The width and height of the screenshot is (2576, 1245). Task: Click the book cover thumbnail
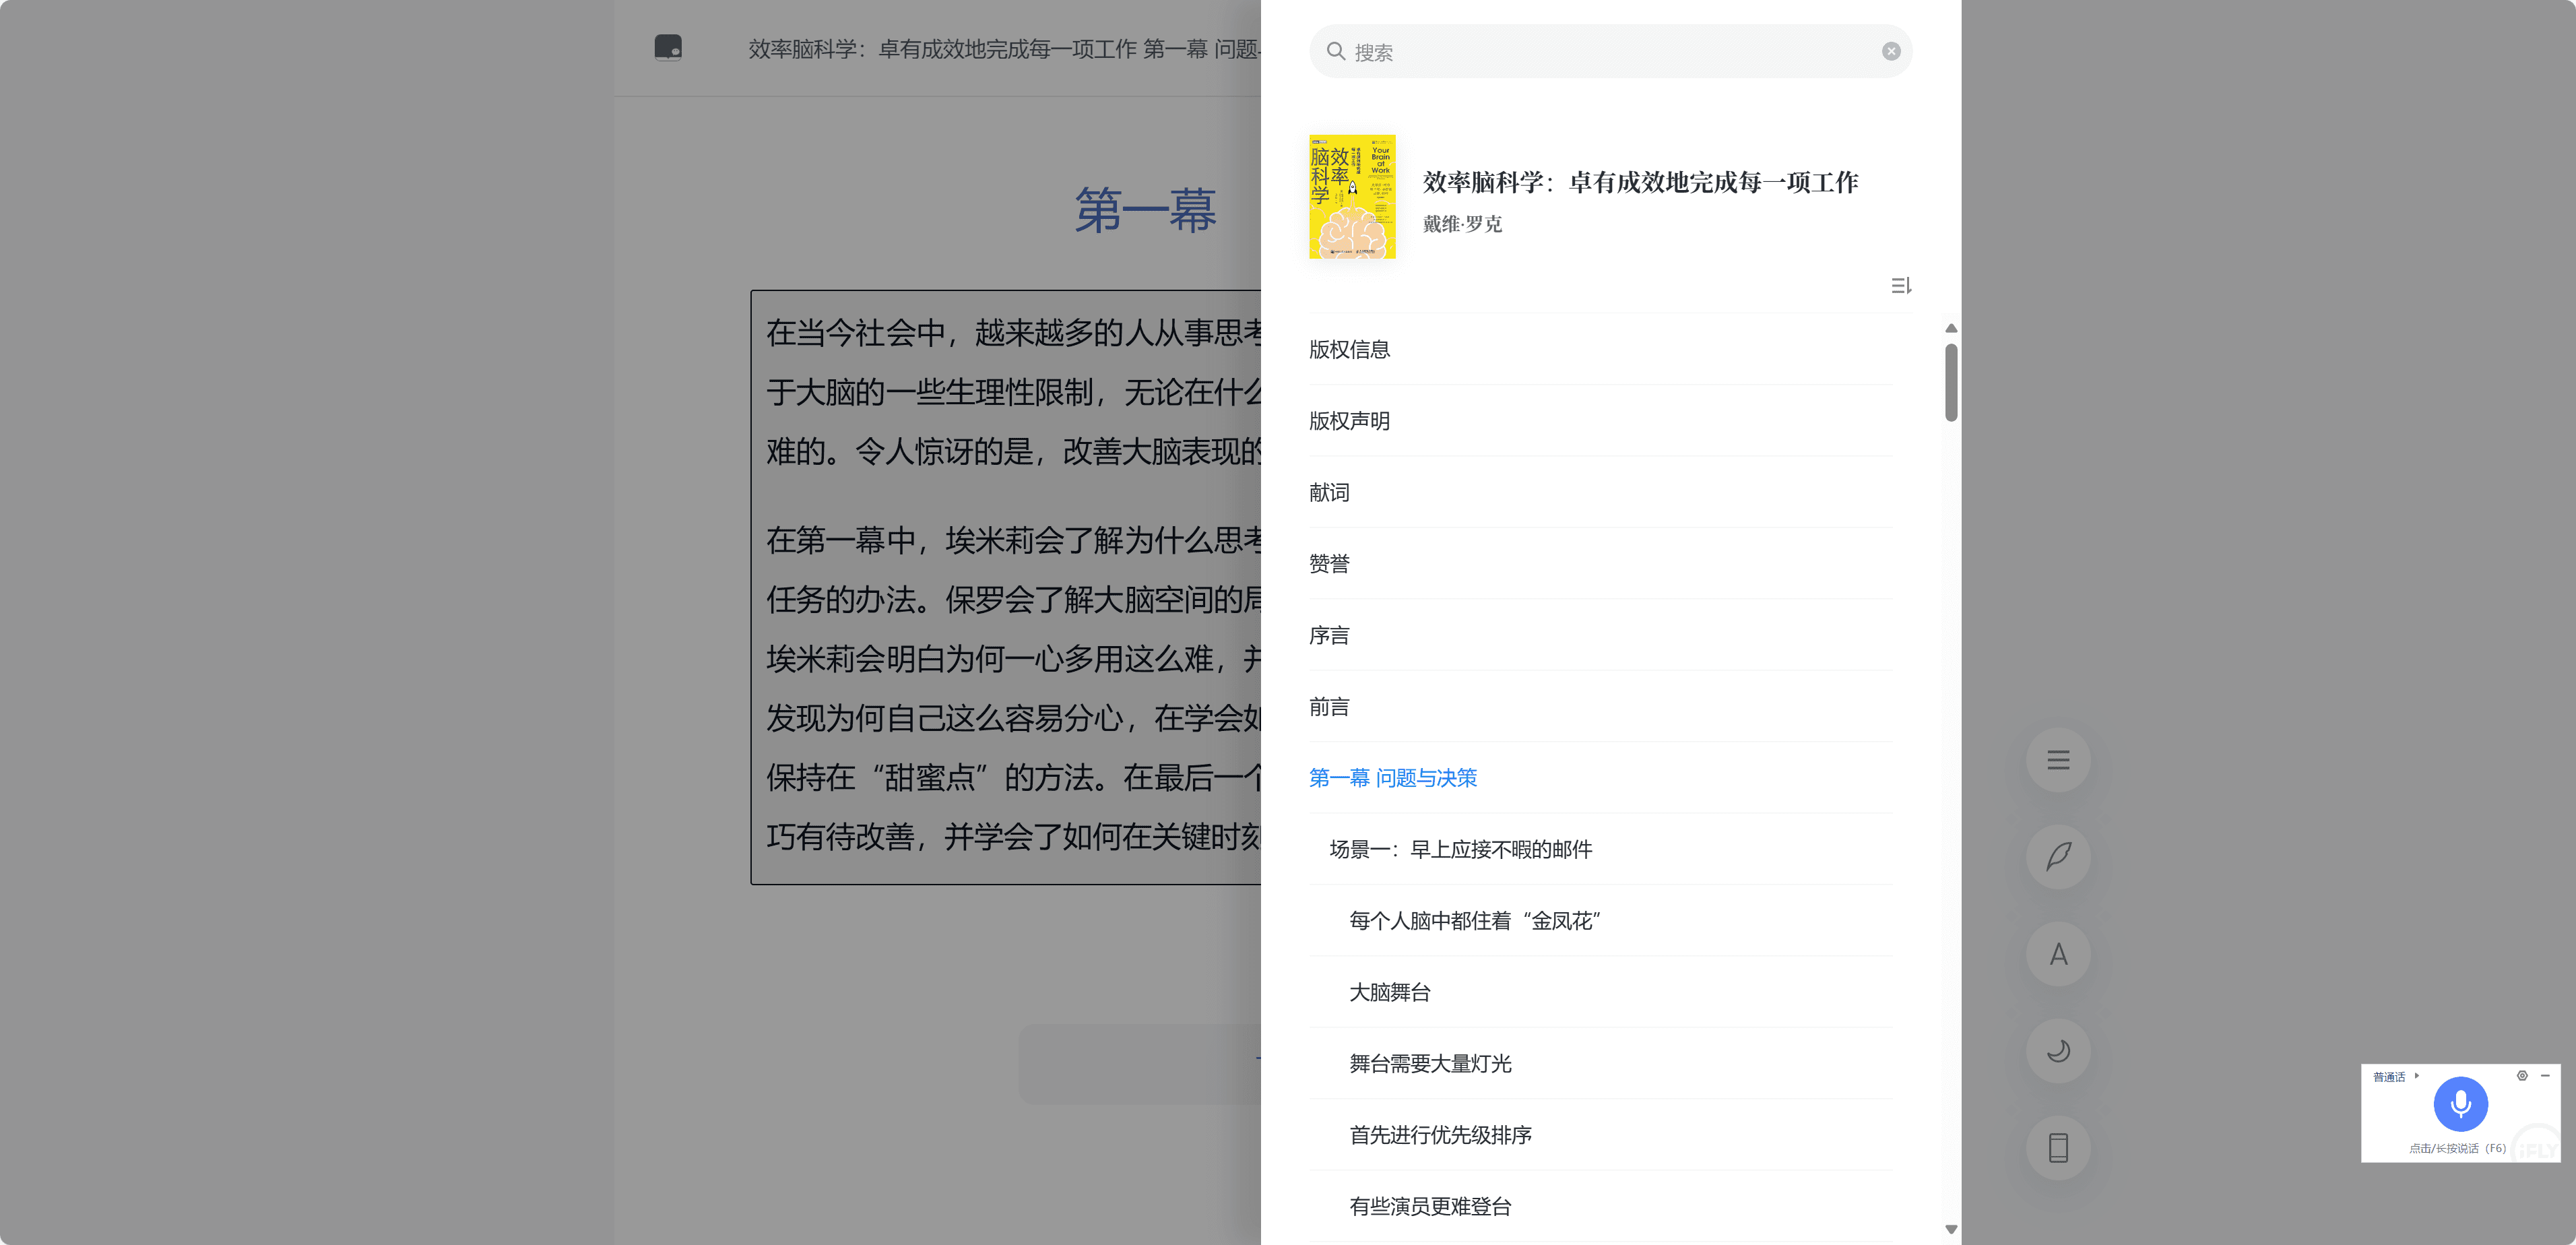[1352, 197]
